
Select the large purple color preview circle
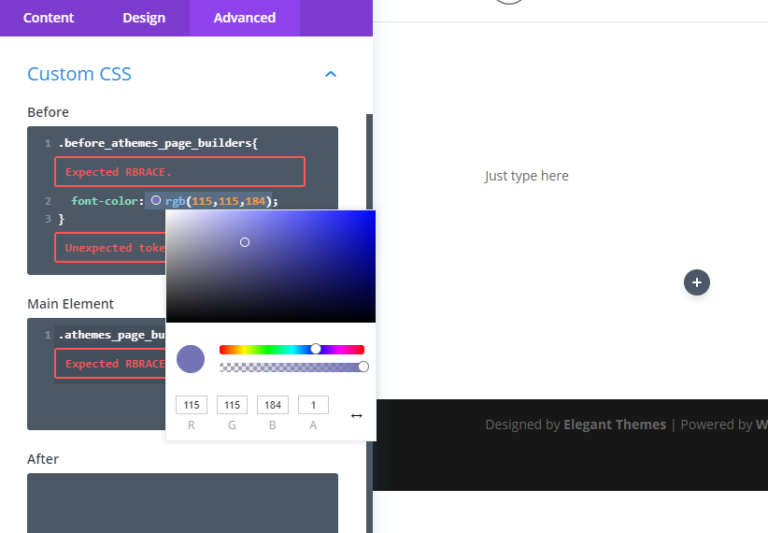pos(191,359)
